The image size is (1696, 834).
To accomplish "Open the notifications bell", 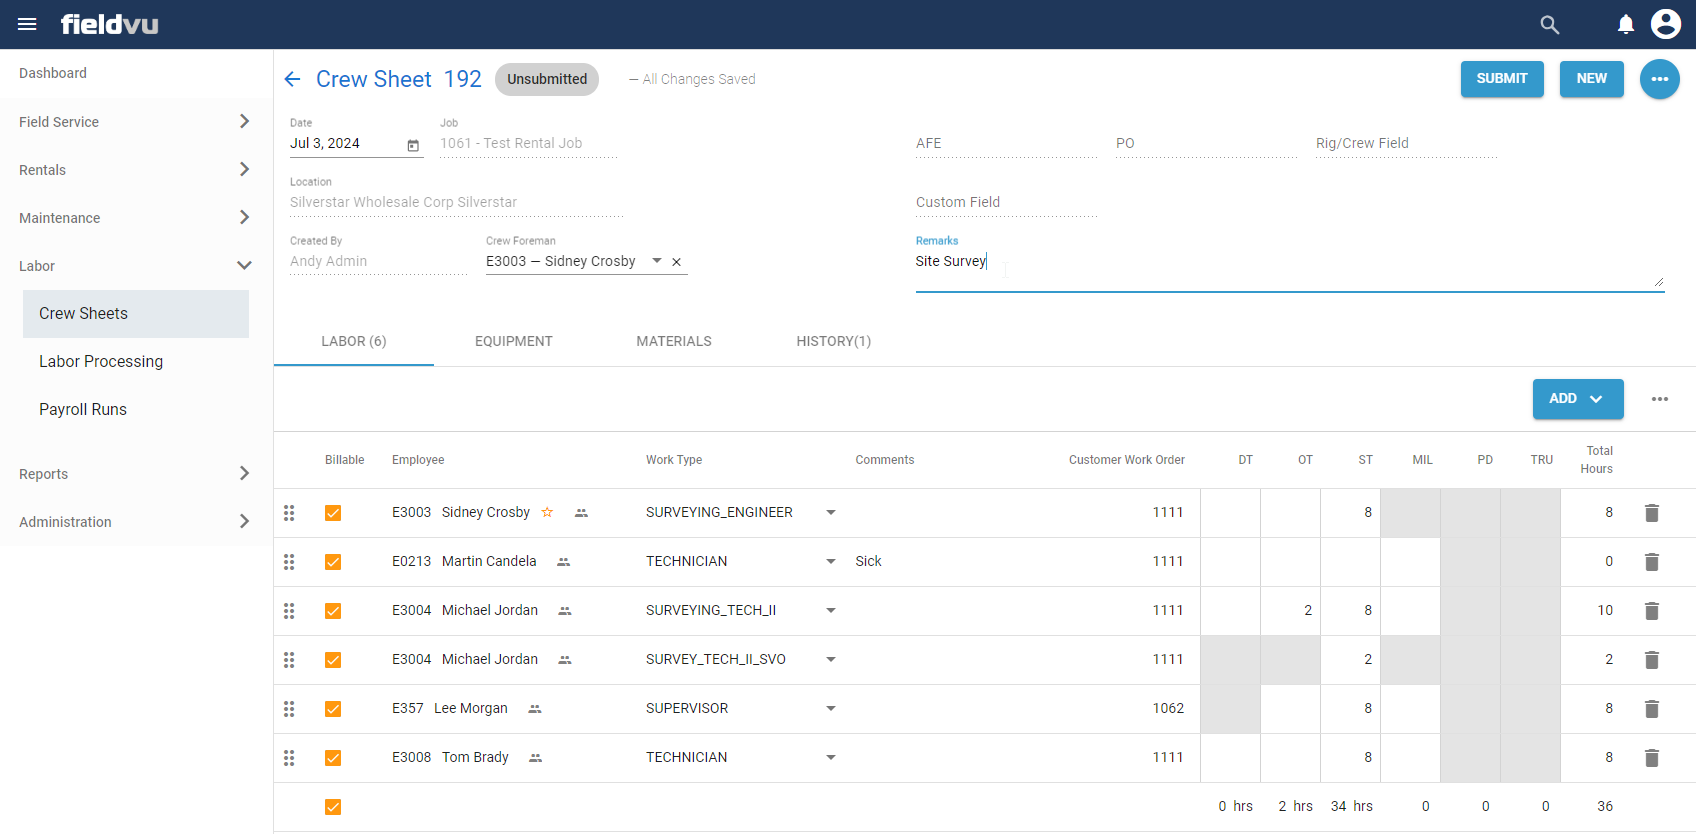I will (1626, 25).
